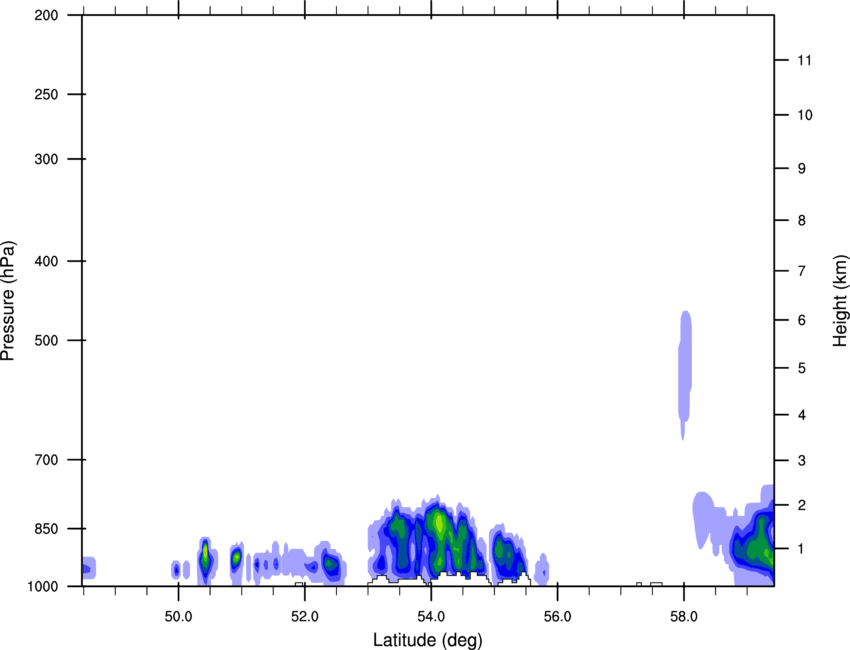Click the tall mid-level plume at 58 degrees
The height and width of the screenshot is (650, 850).
tap(685, 374)
